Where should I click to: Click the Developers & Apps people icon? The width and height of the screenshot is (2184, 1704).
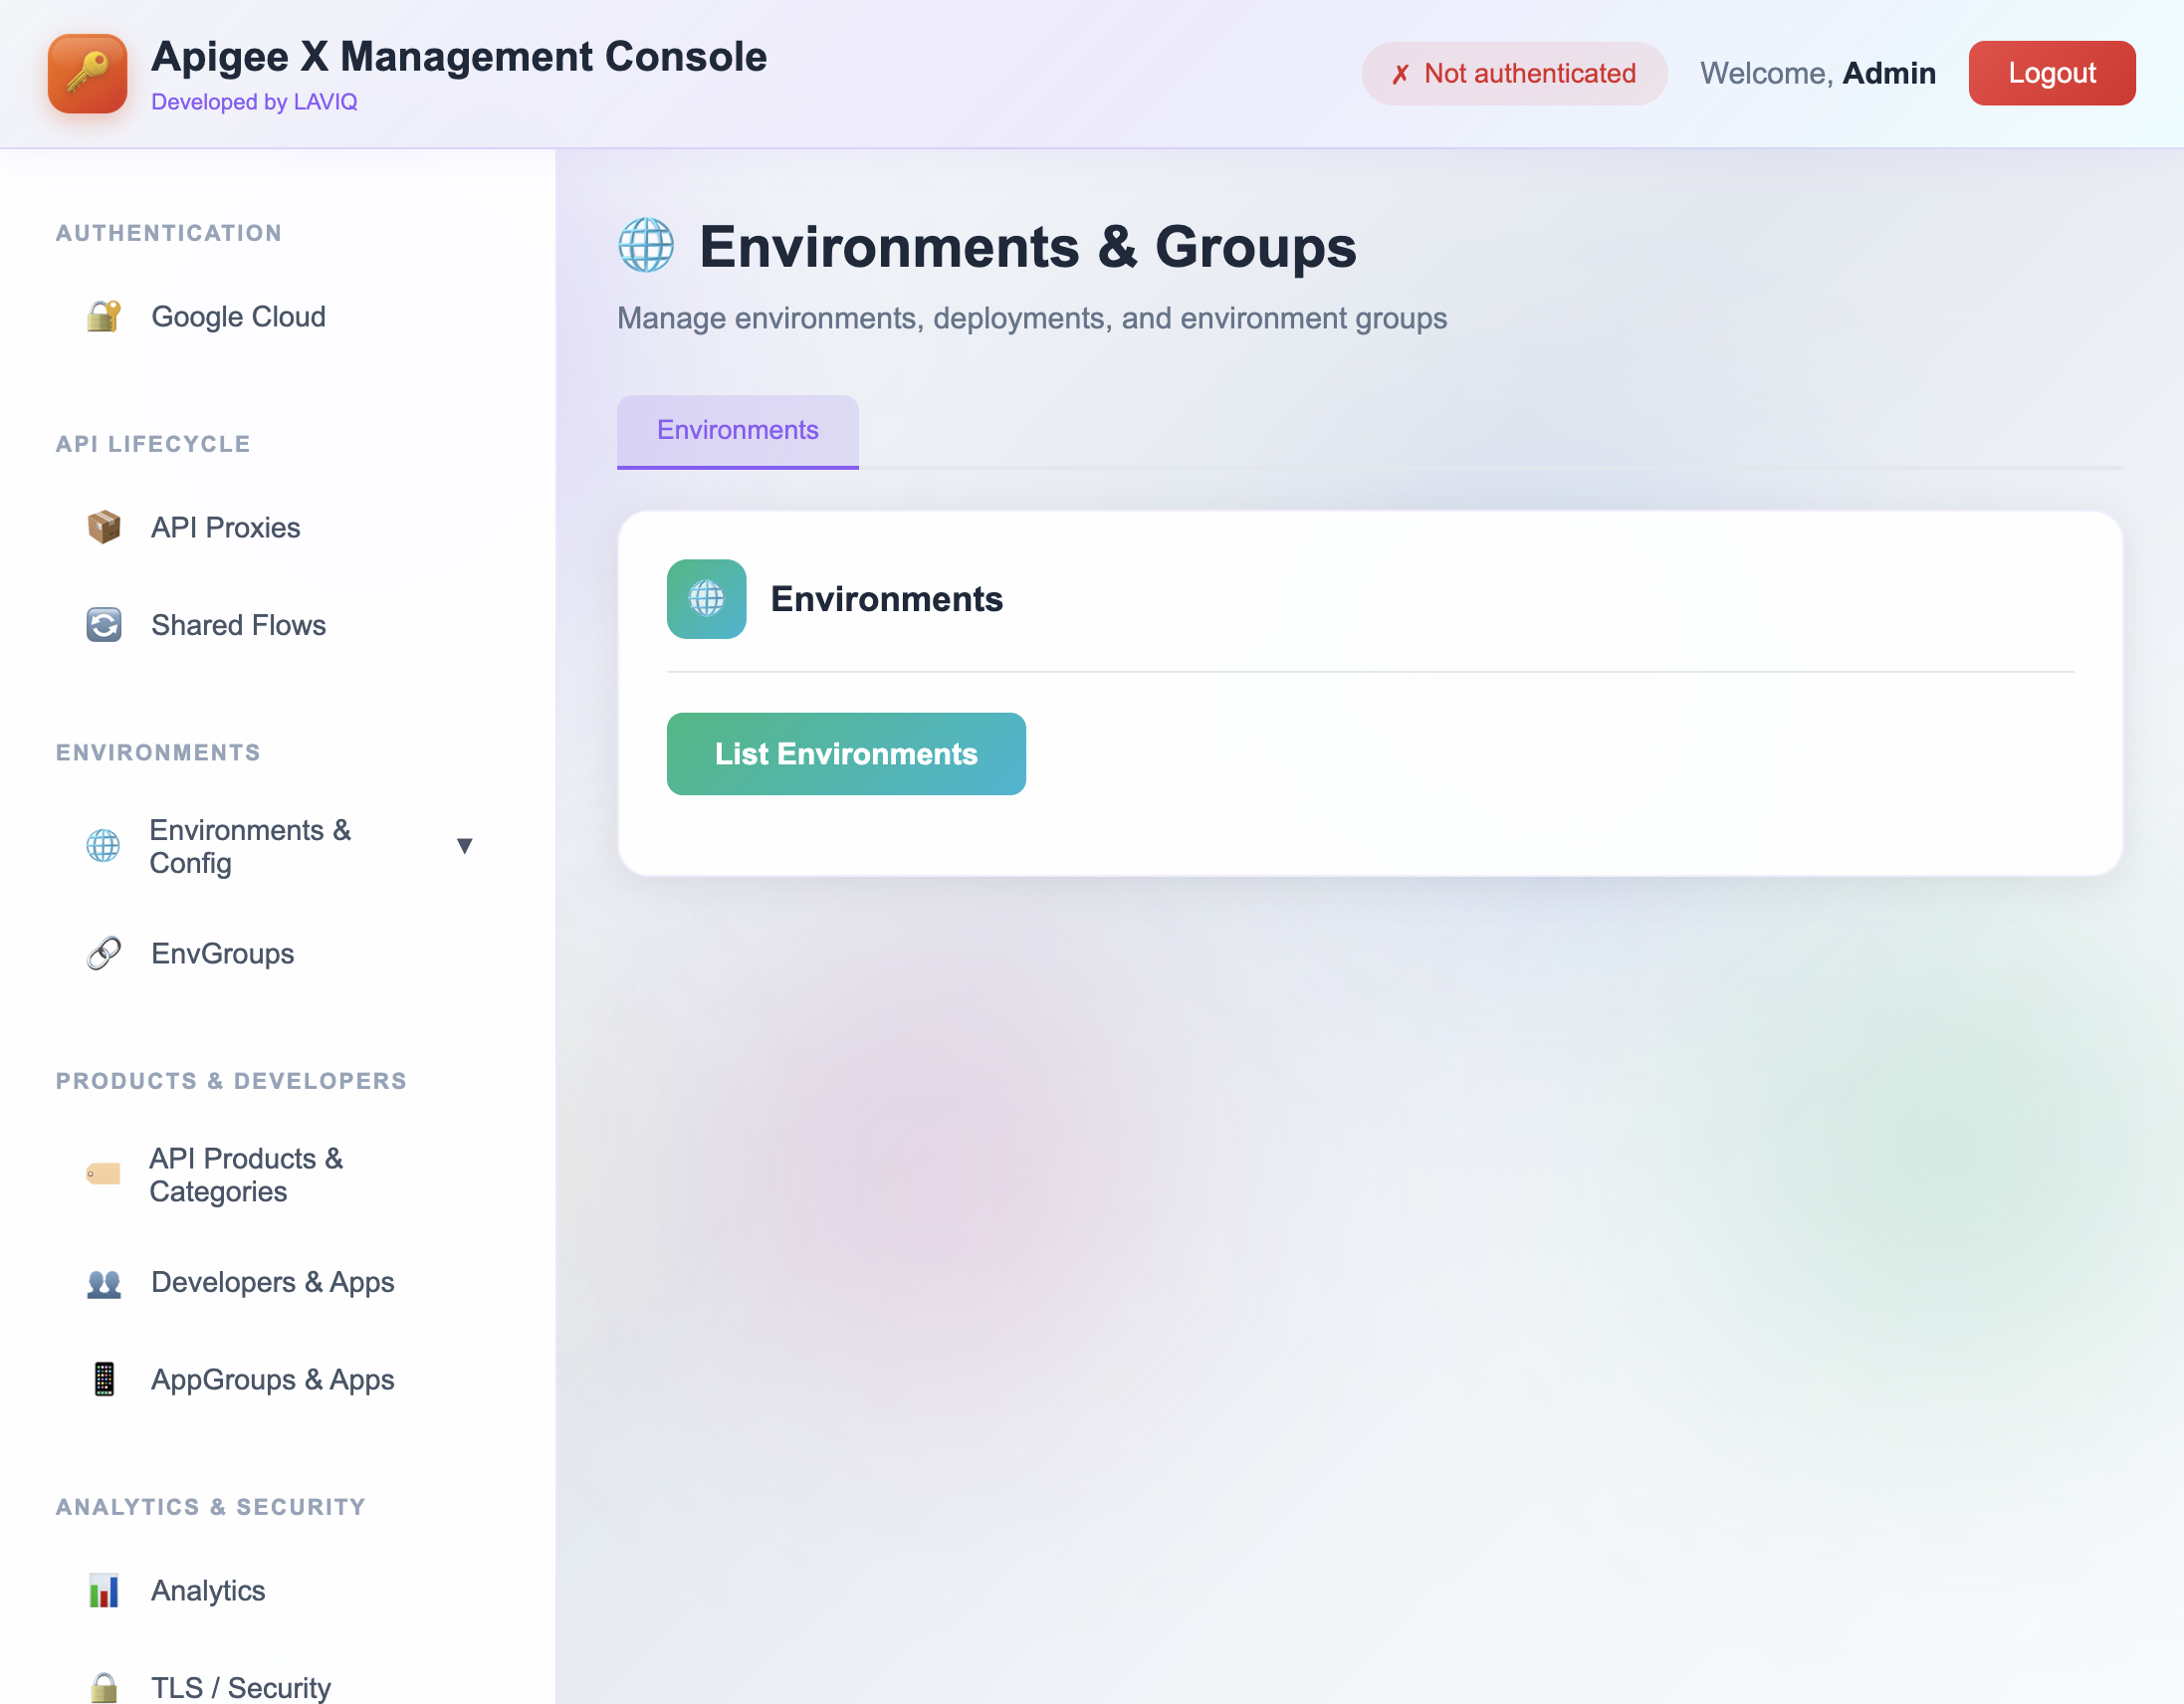click(103, 1282)
